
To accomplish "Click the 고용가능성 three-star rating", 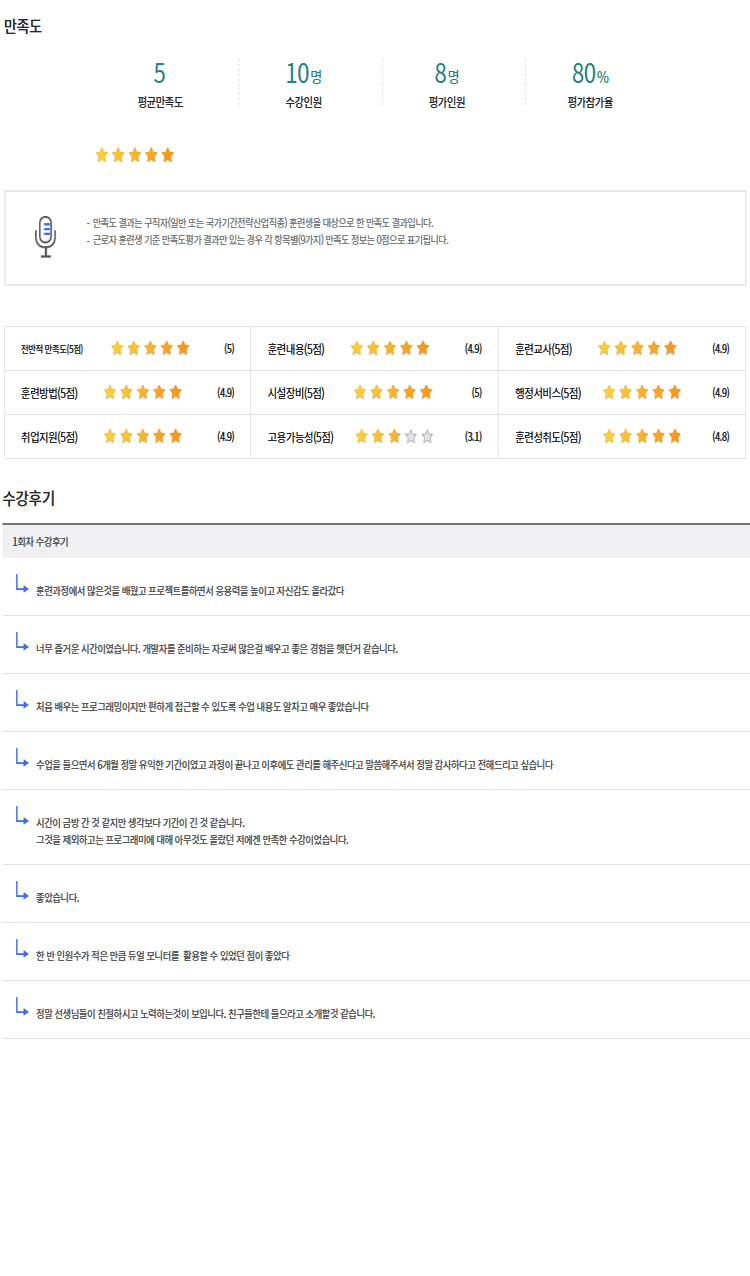I will pos(394,437).
